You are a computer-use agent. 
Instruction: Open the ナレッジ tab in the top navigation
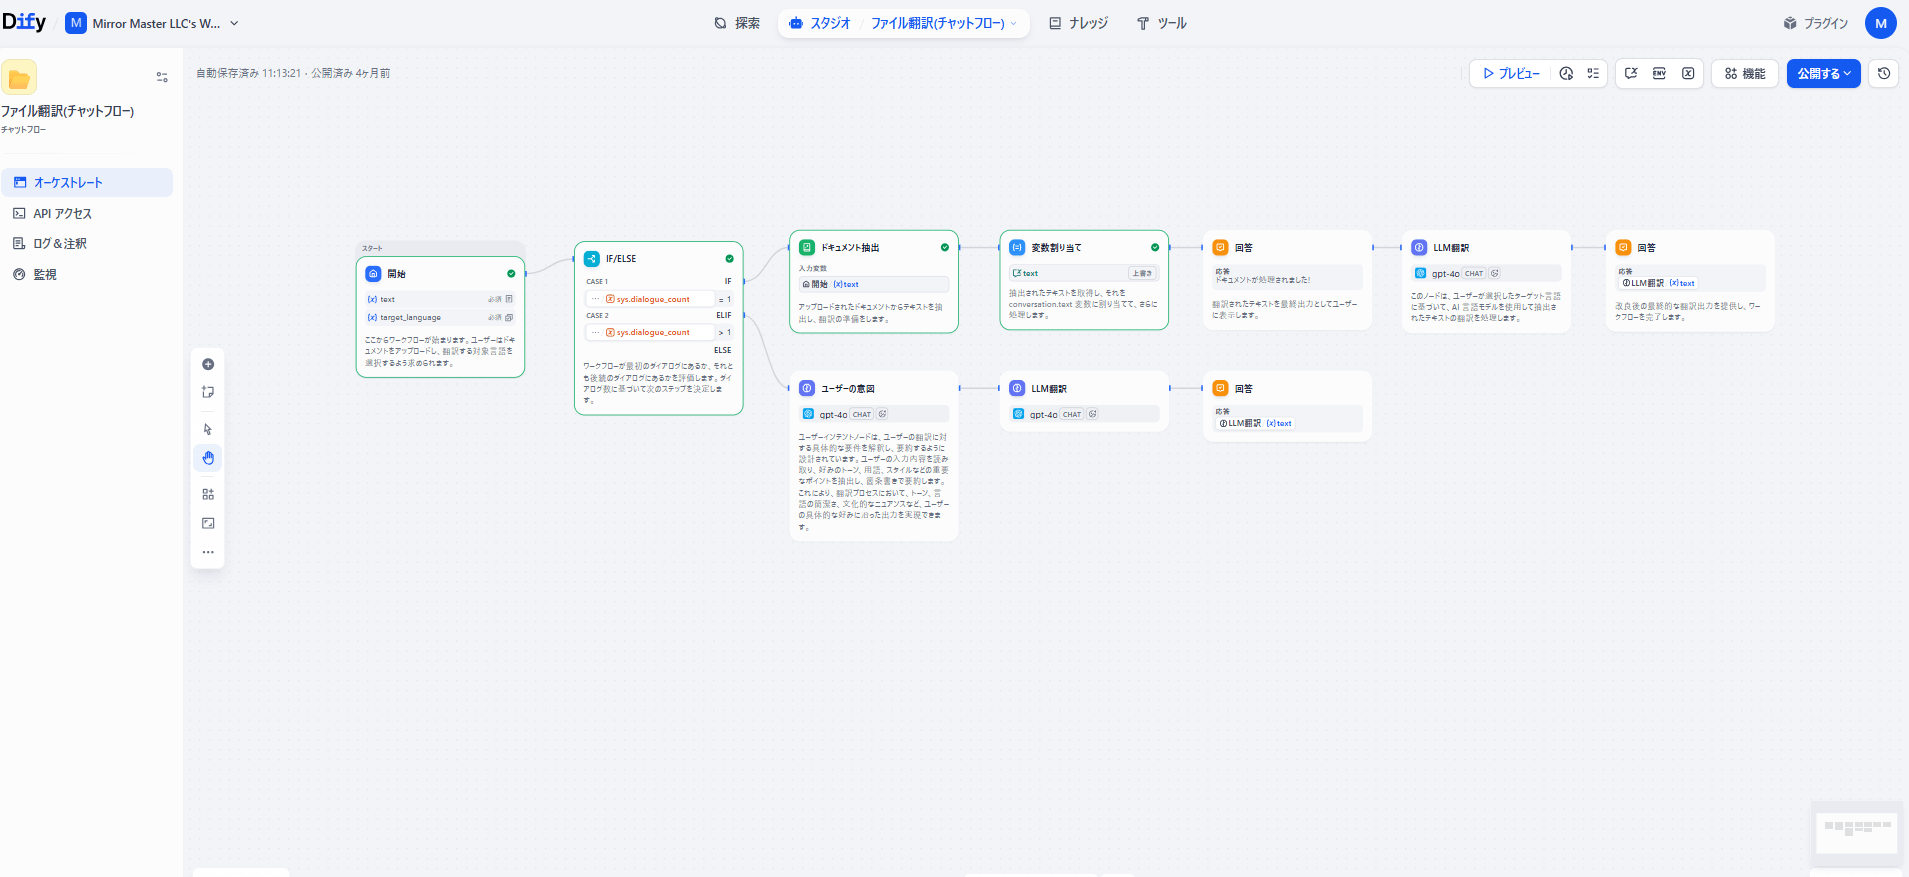[x=1078, y=23]
